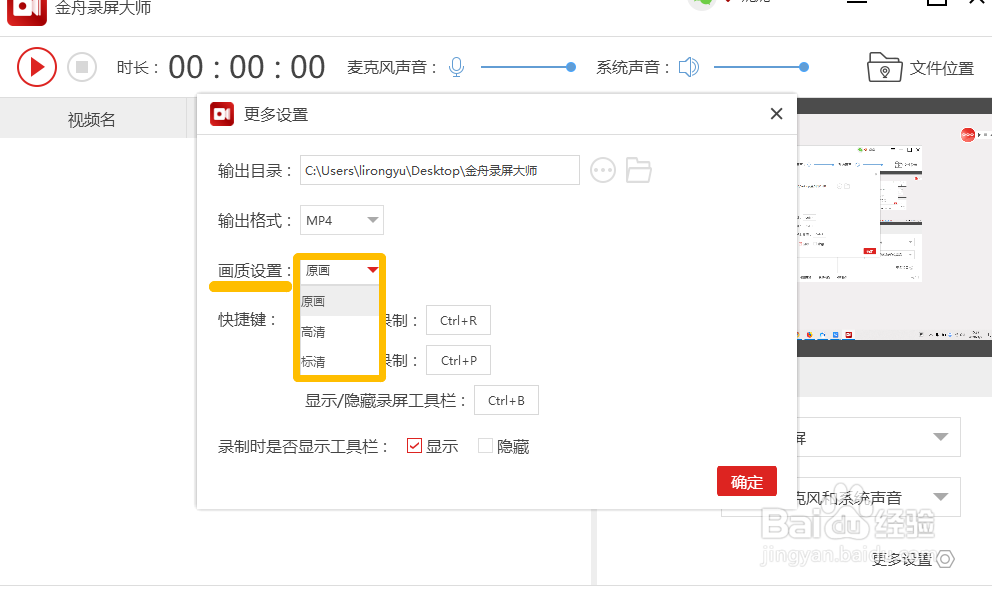Image resolution: width=992 pixels, height=589 pixels.
Task: Expand the audio source dropdown behind dialog
Action: click(x=940, y=497)
